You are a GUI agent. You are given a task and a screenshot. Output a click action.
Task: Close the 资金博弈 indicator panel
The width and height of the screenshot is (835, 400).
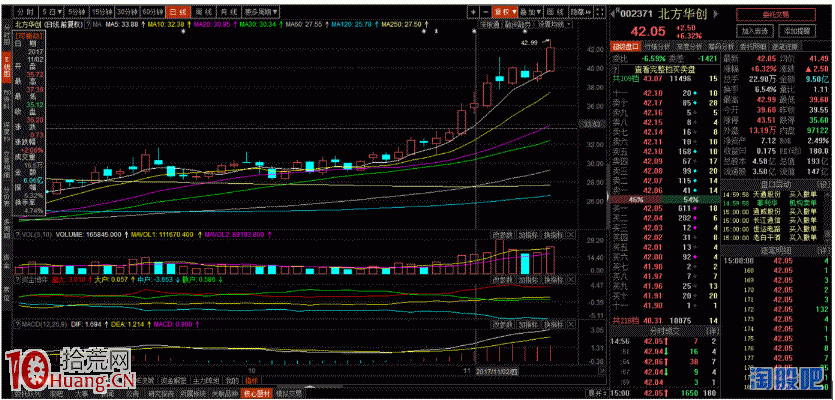point(570,279)
